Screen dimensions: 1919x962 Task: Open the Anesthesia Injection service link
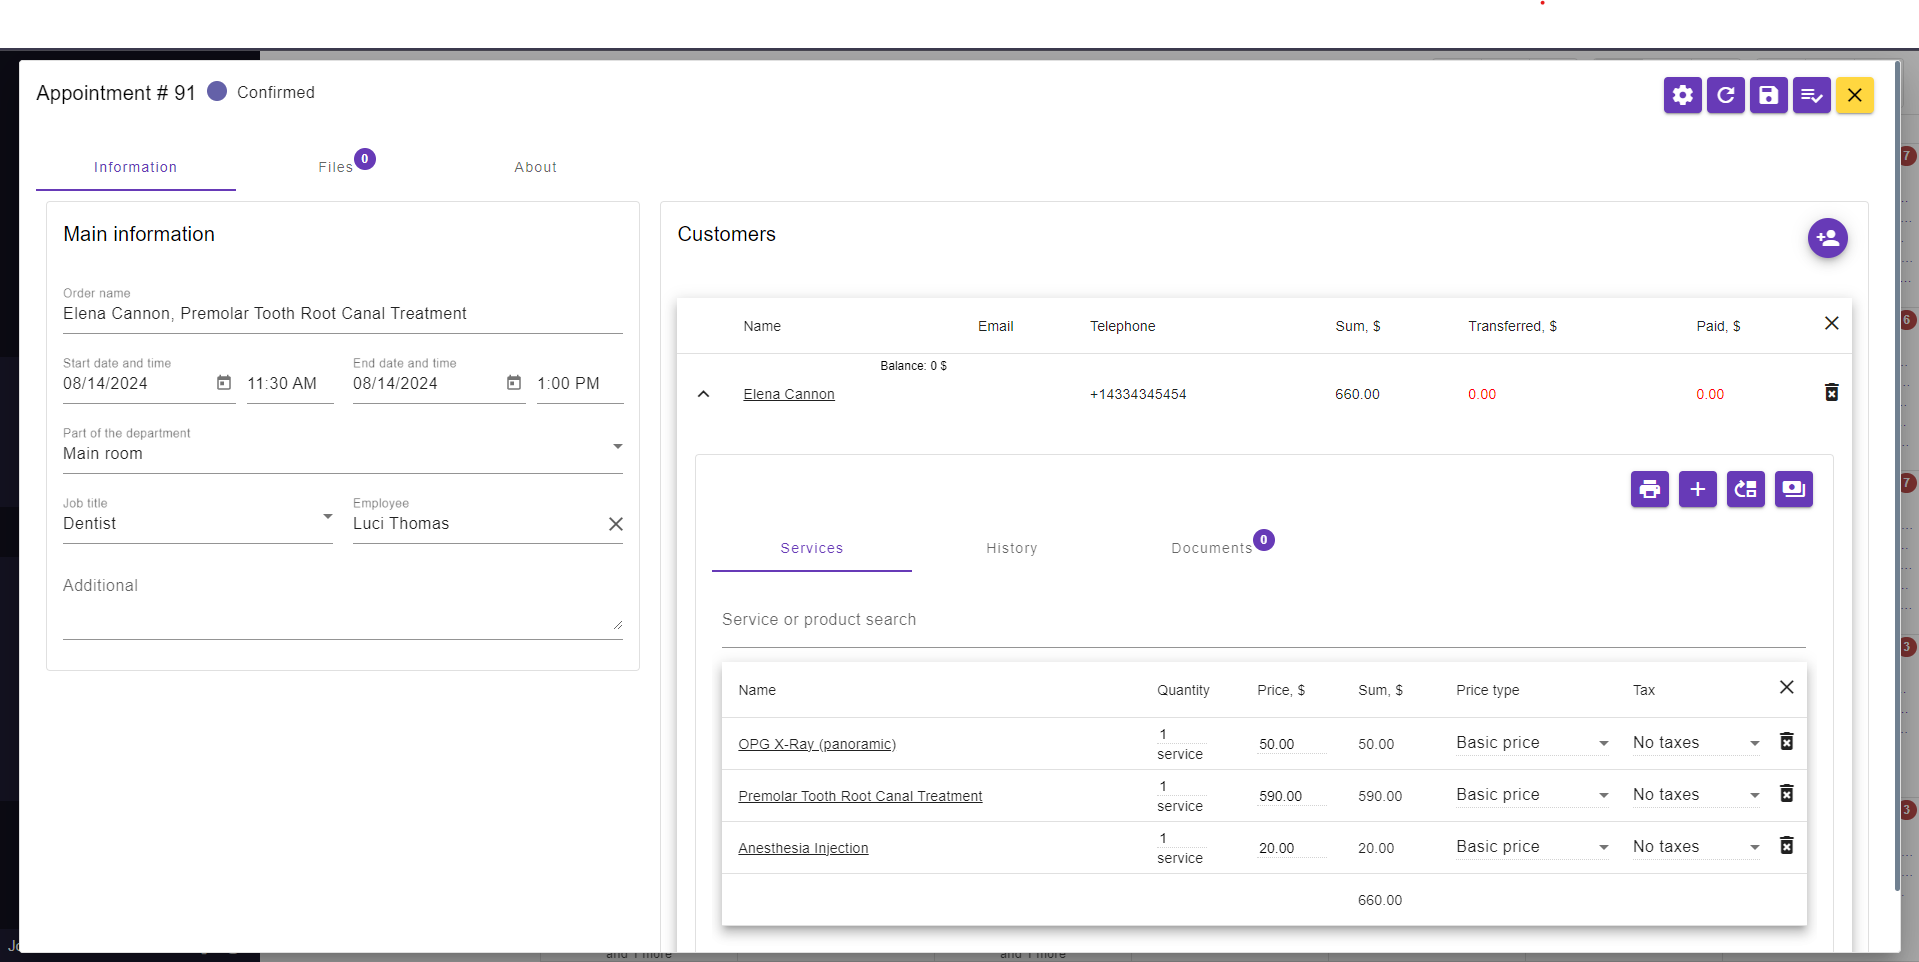coord(803,848)
